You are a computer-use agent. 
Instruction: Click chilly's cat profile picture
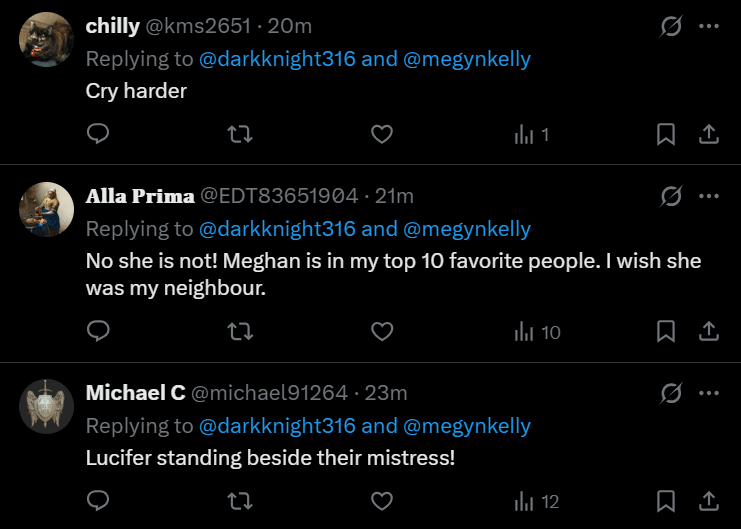click(47, 40)
